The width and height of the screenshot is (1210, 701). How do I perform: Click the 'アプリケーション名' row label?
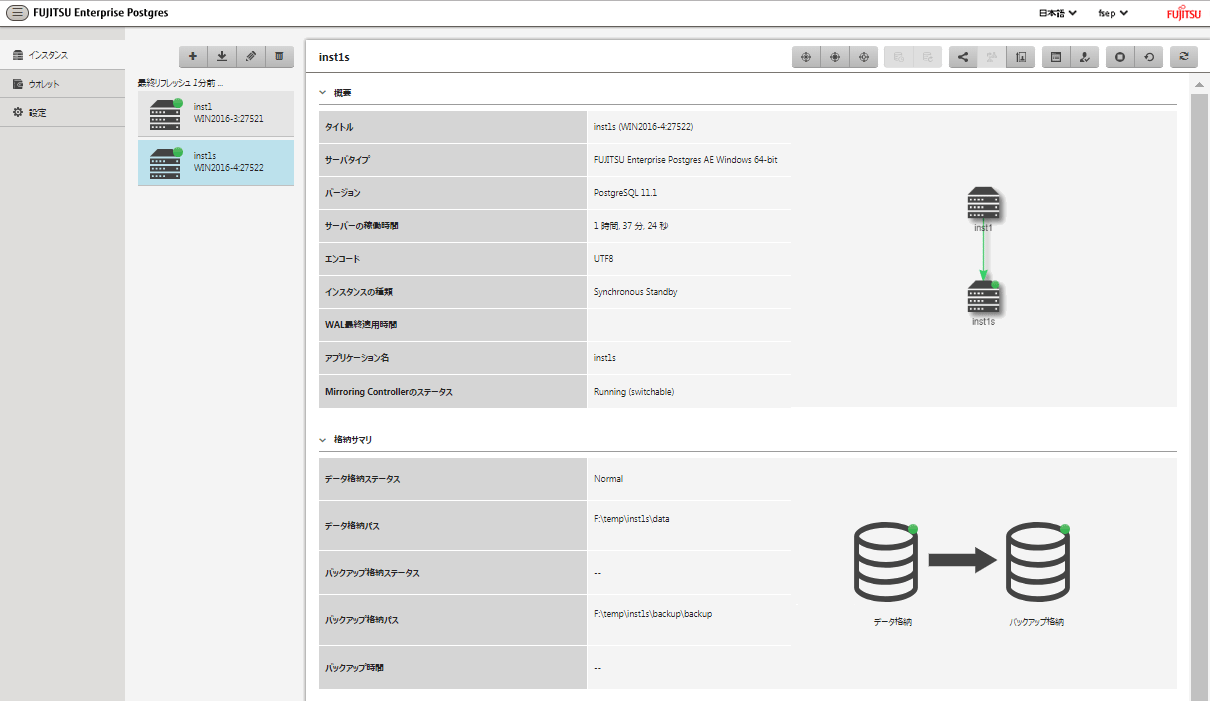[x=357, y=357]
